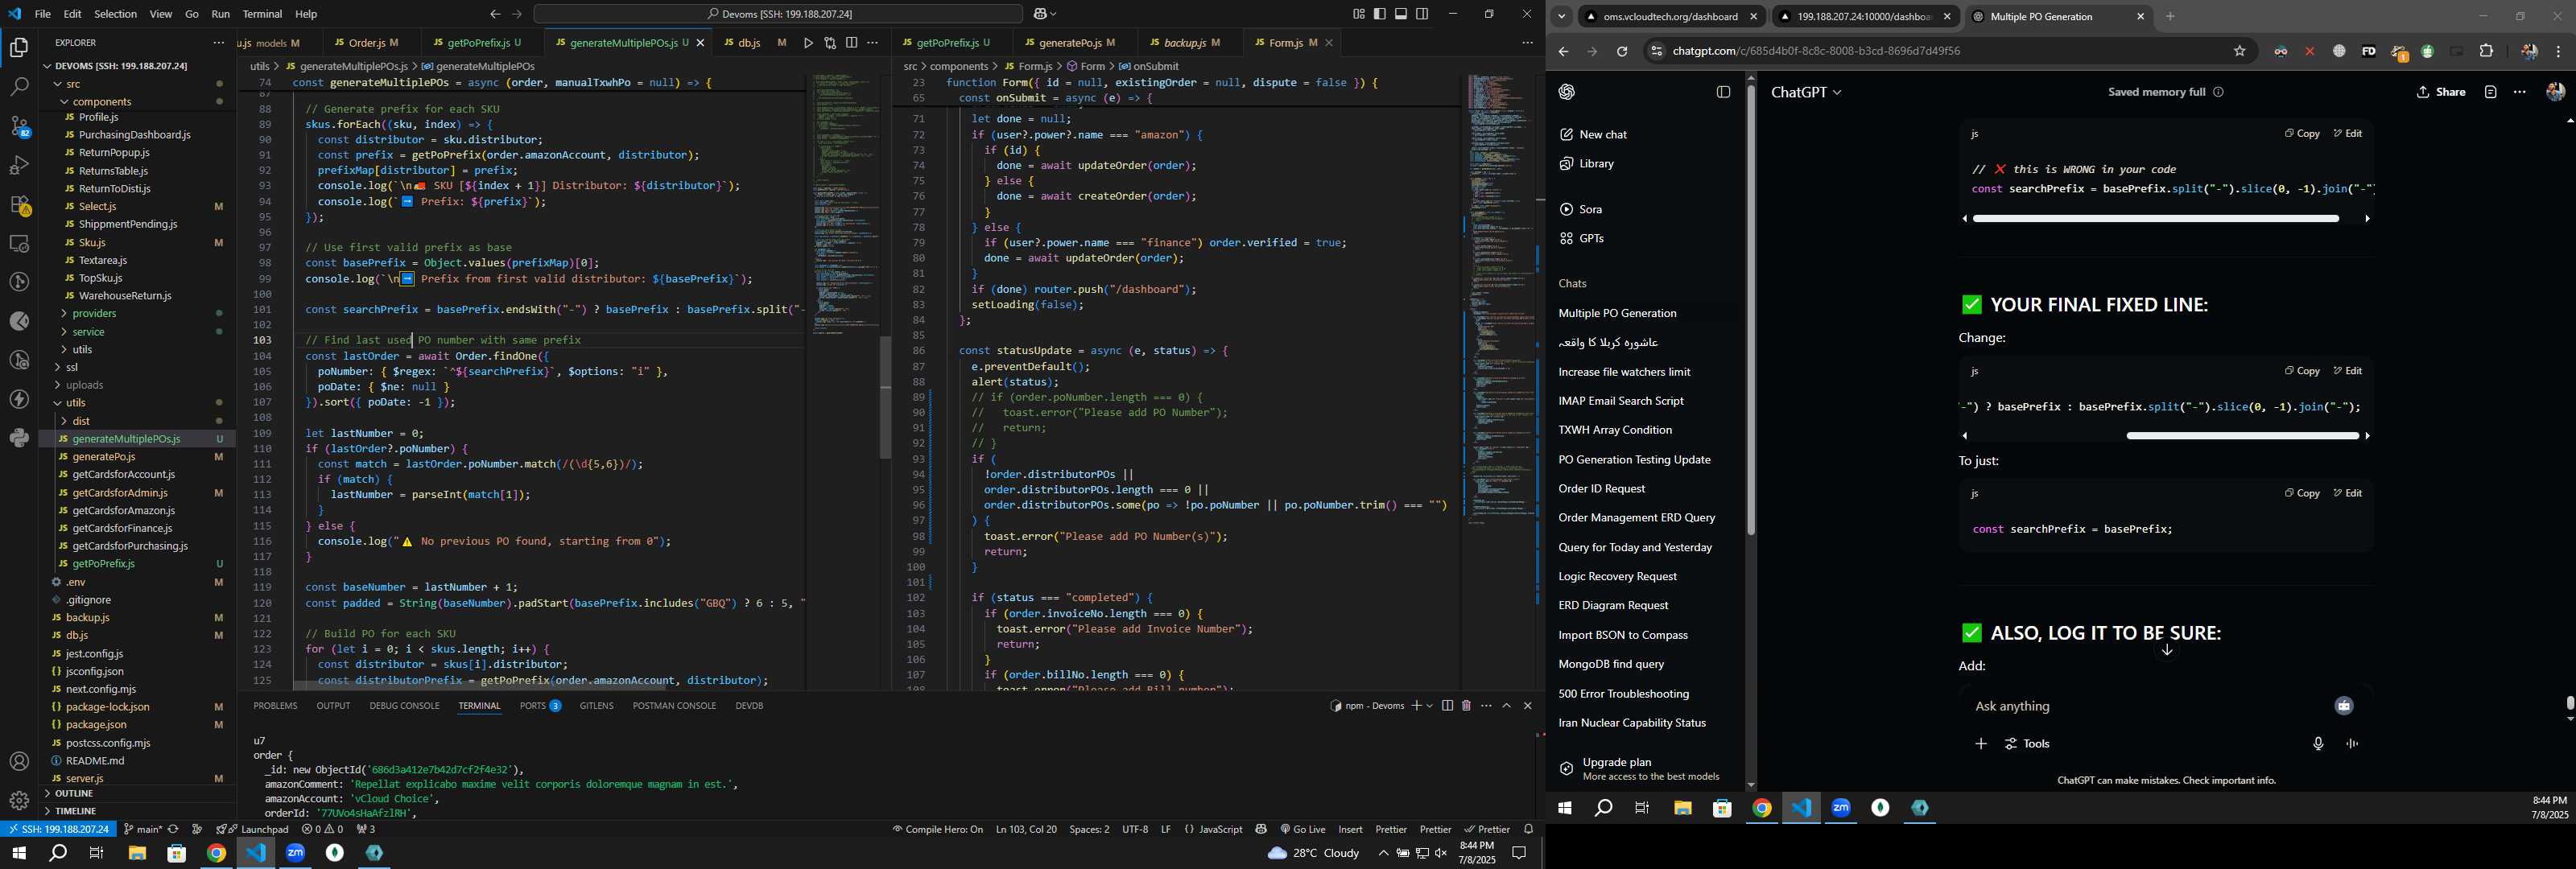This screenshot has height=869, width=2576.
Task: Click the Share button in ChatGPT
Action: [x=2441, y=92]
